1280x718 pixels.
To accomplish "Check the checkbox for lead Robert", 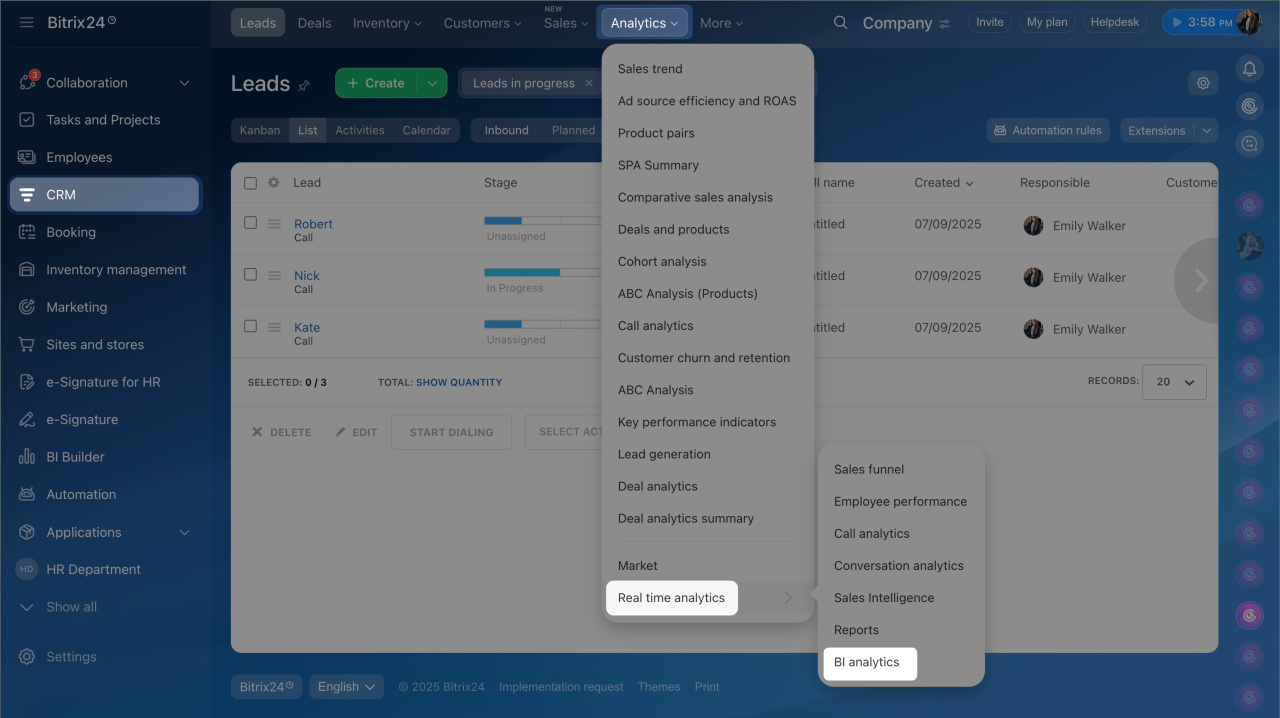I will click(x=251, y=223).
